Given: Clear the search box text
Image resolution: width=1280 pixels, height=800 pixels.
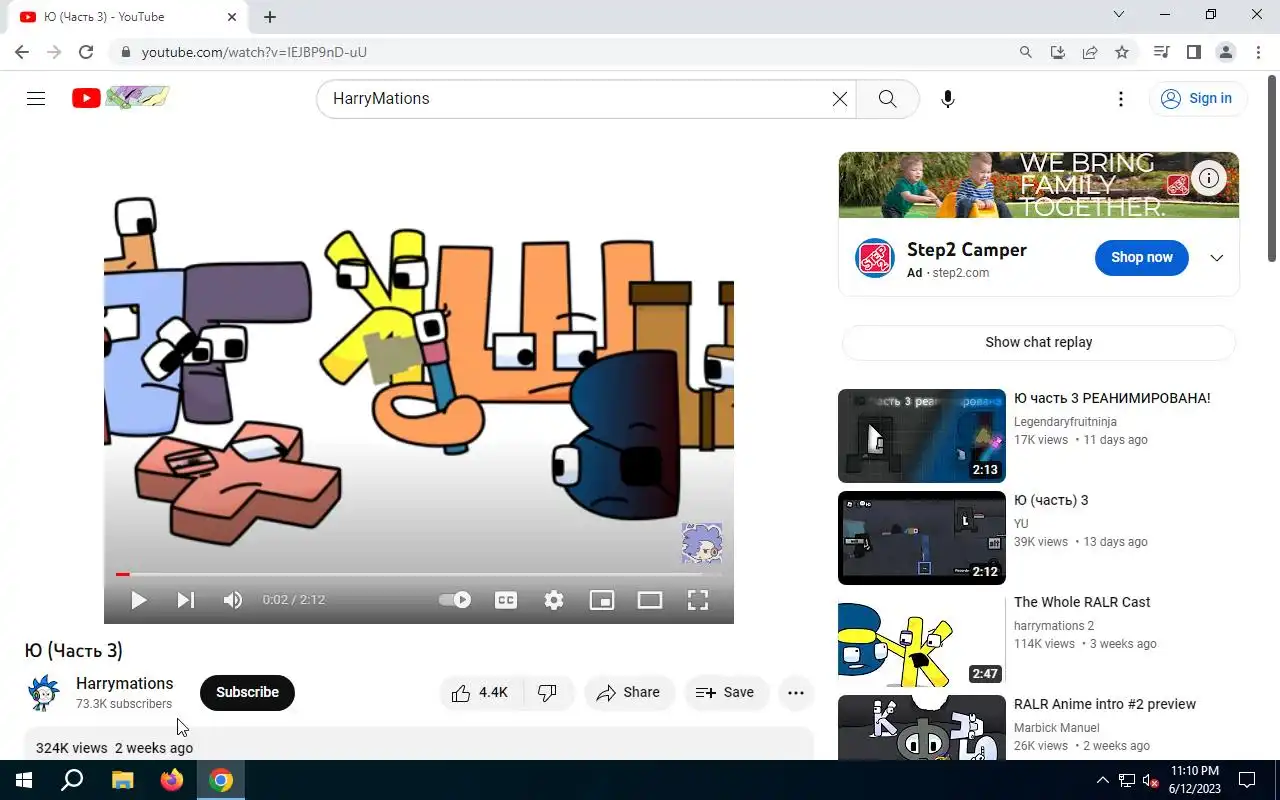Looking at the screenshot, I should pyautogui.click(x=840, y=98).
